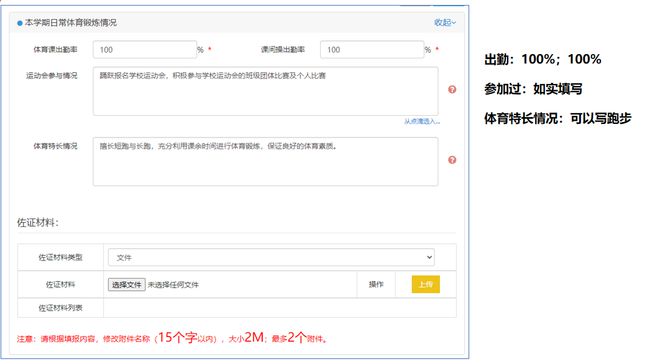The image size is (660, 364).
Task: Click the 体育特长情况 text area
Action: coord(266,161)
